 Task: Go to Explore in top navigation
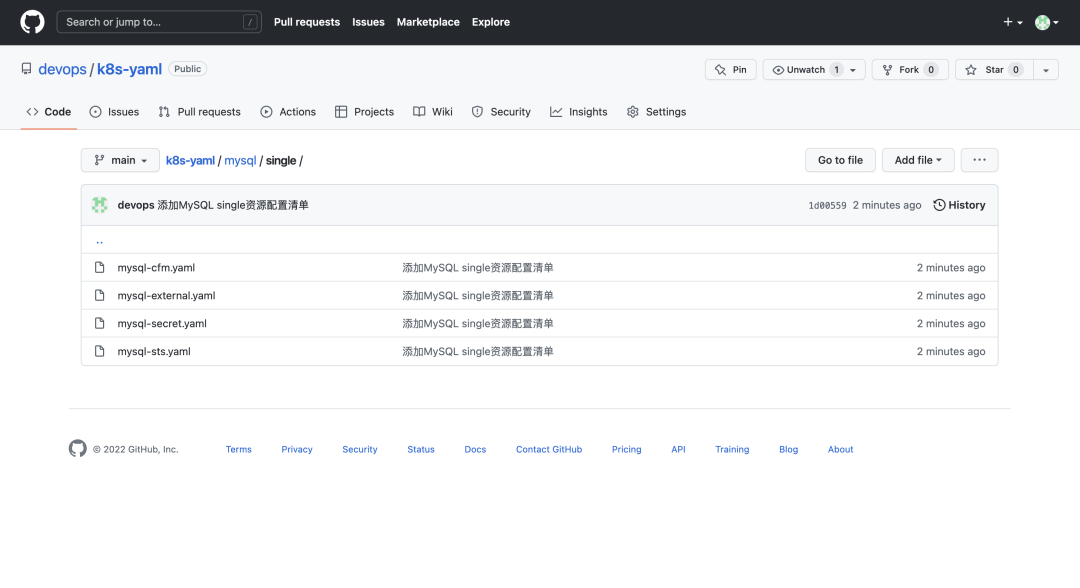[x=490, y=22]
